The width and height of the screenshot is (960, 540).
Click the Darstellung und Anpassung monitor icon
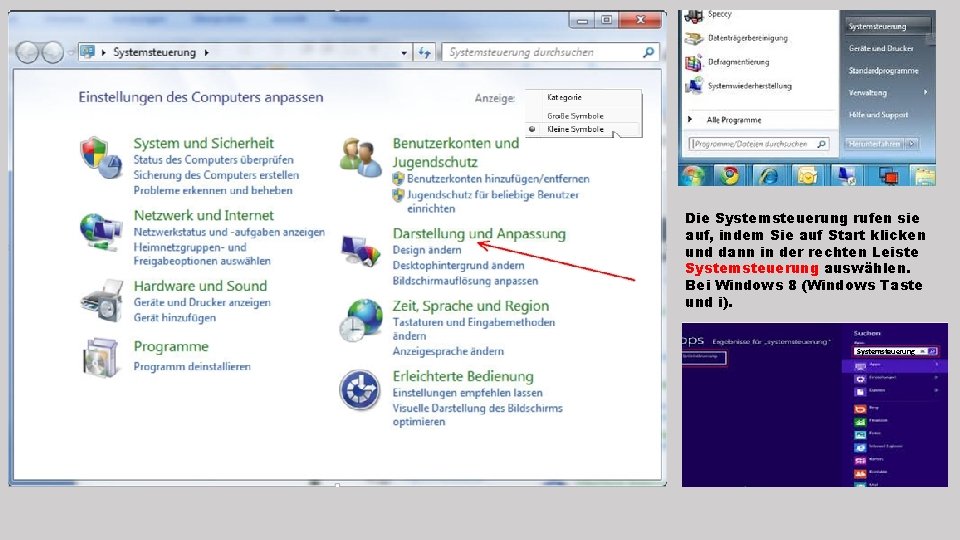[x=361, y=251]
